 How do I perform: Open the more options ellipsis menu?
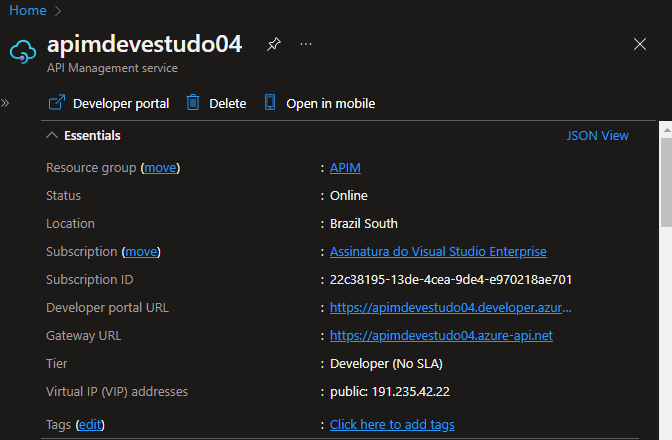pyautogui.click(x=306, y=44)
